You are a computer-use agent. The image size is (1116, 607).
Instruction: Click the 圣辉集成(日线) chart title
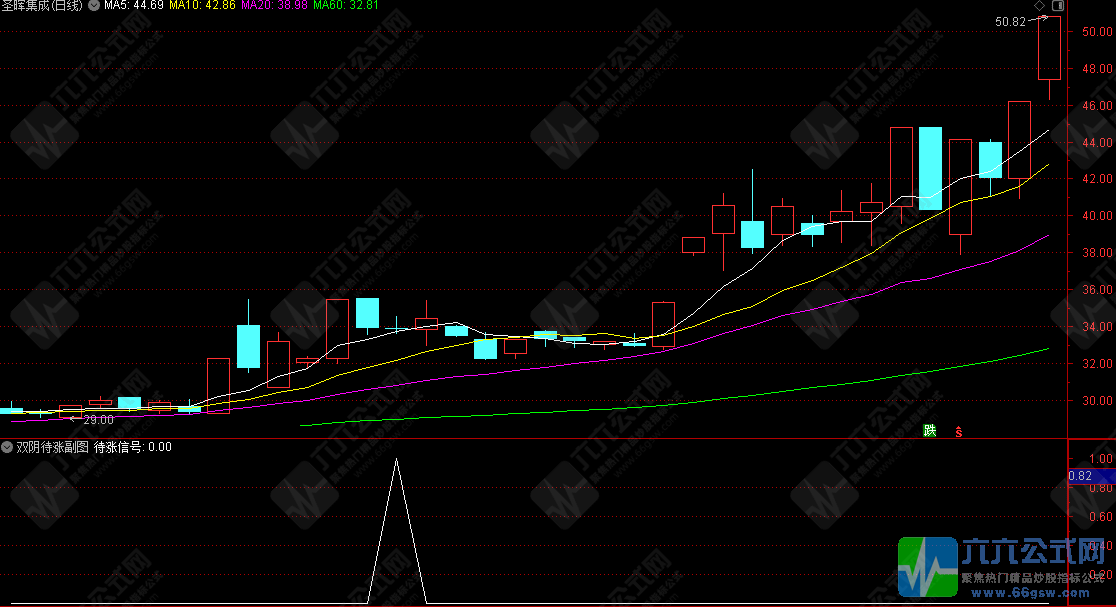point(43,6)
